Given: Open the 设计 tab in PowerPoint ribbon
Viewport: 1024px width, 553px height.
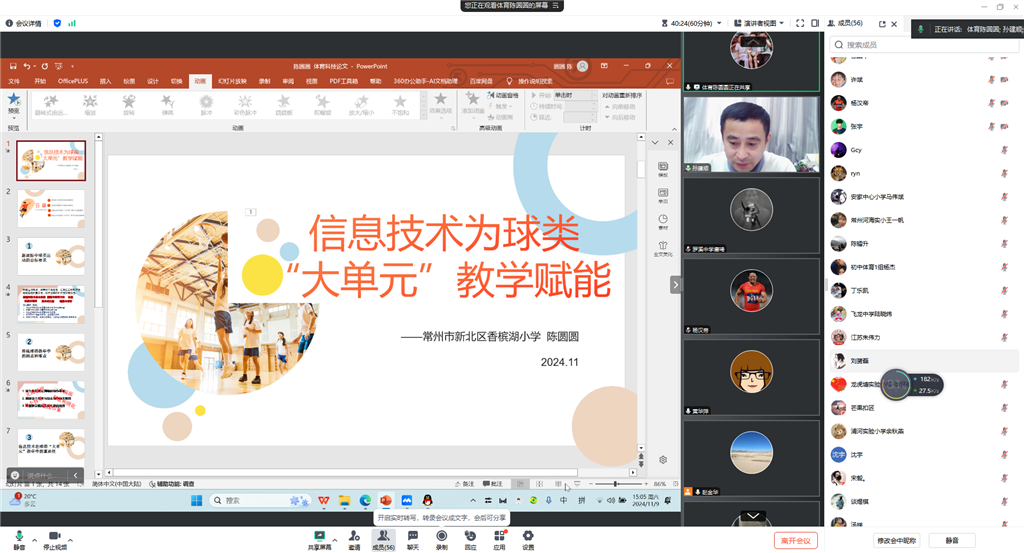Looking at the screenshot, I should click(x=153, y=81).
